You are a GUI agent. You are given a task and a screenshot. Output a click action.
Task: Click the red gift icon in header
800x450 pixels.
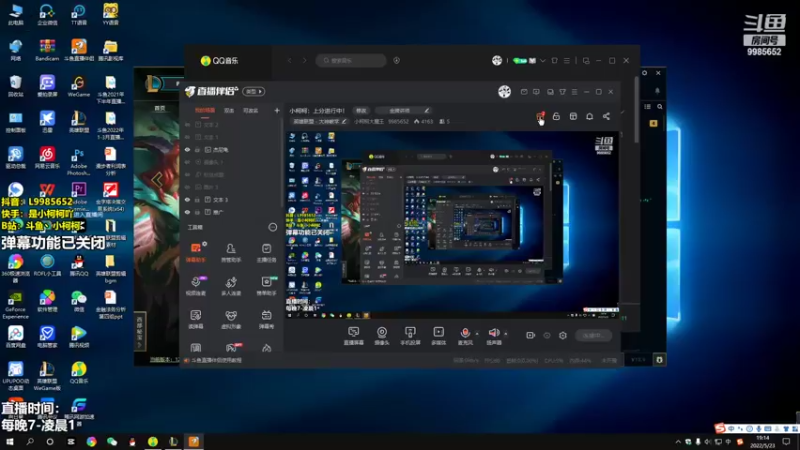(x=540, y=116)
